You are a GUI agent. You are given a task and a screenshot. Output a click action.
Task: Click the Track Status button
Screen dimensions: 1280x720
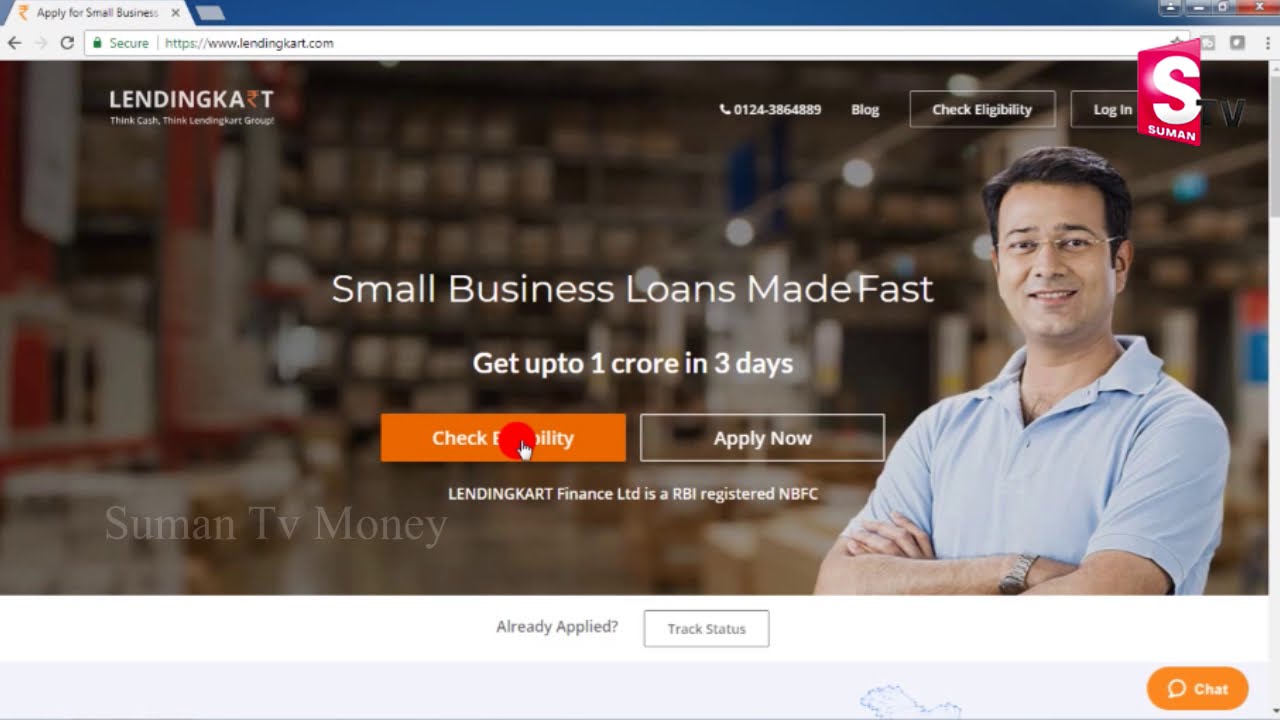pyautogui.click(x=706, y=629)
